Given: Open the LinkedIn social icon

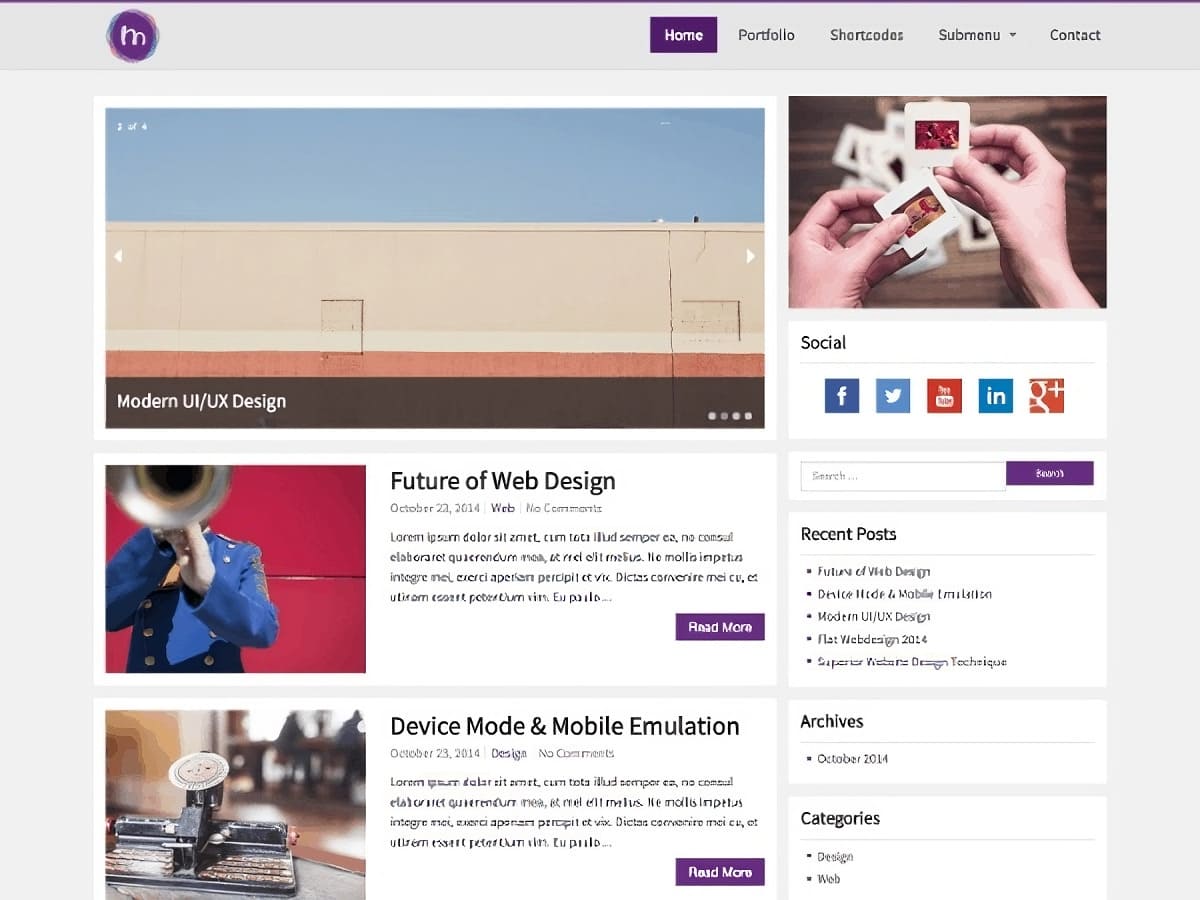Looking at the screenshot, I should click(996, 396).
